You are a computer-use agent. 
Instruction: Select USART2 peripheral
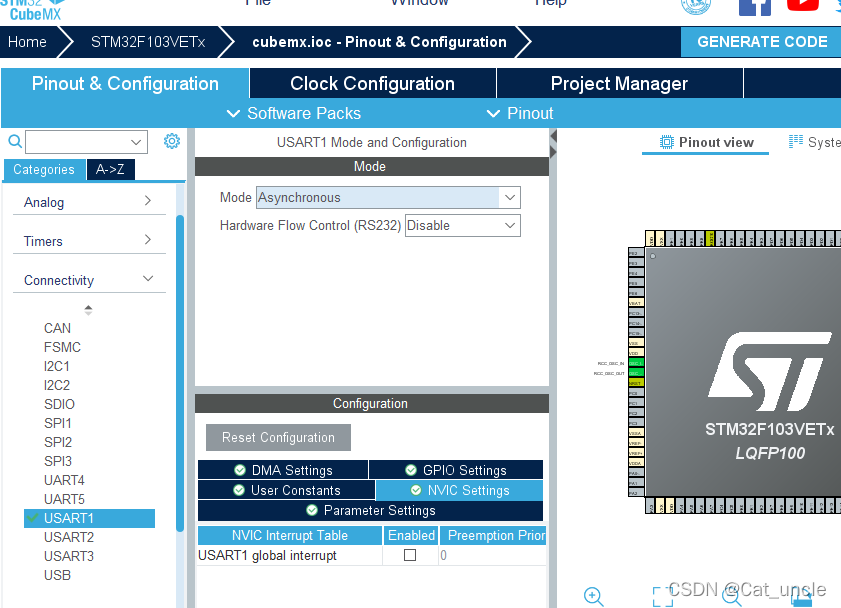69,537
